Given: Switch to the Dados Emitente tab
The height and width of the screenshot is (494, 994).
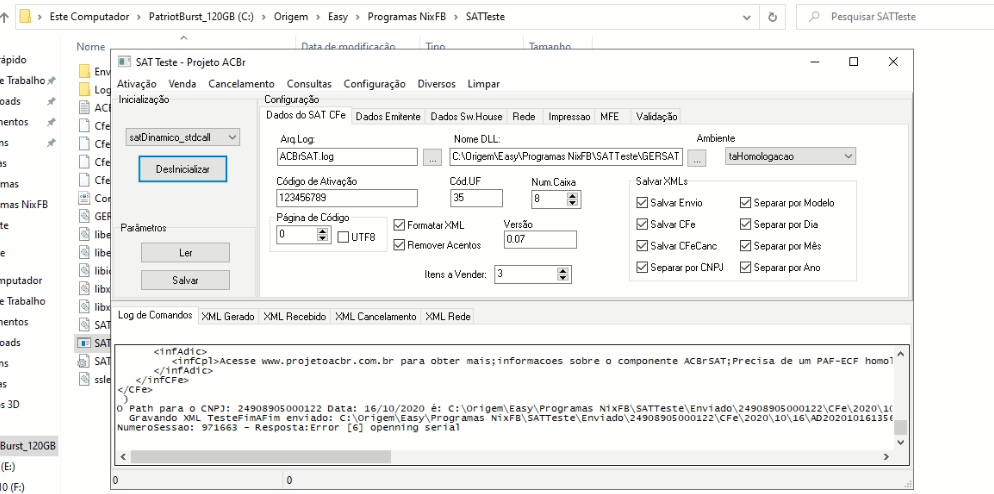Looking at the screenshot, I should [x=388, y=117].
